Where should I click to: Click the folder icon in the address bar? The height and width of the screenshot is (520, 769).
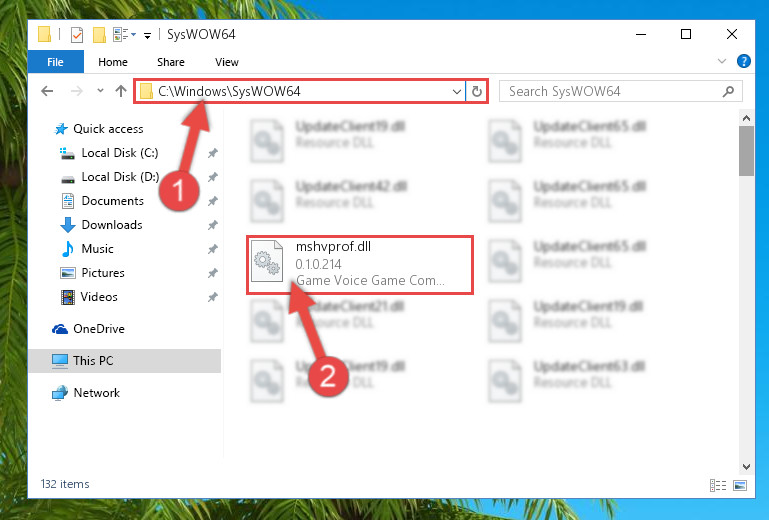coord(146,91)
